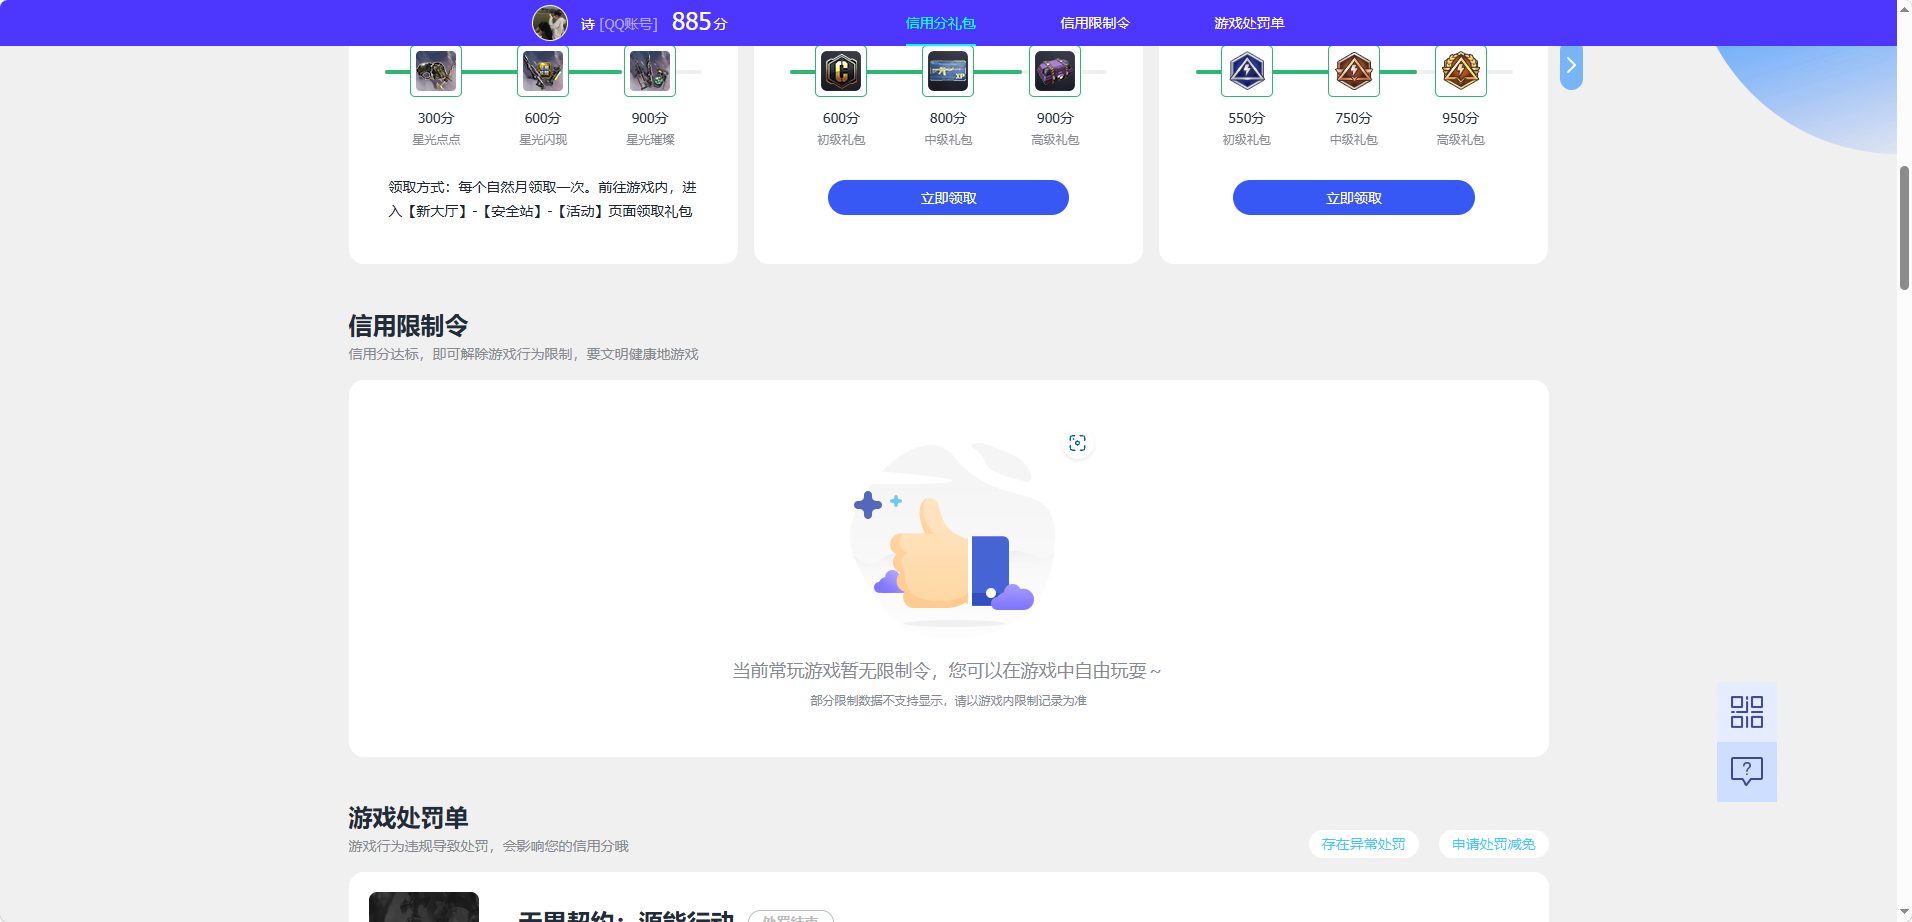This screenshot has height=922, width=1912.
Task: Show next gift cards with right arrow
Action: (x=1571, y=66)
